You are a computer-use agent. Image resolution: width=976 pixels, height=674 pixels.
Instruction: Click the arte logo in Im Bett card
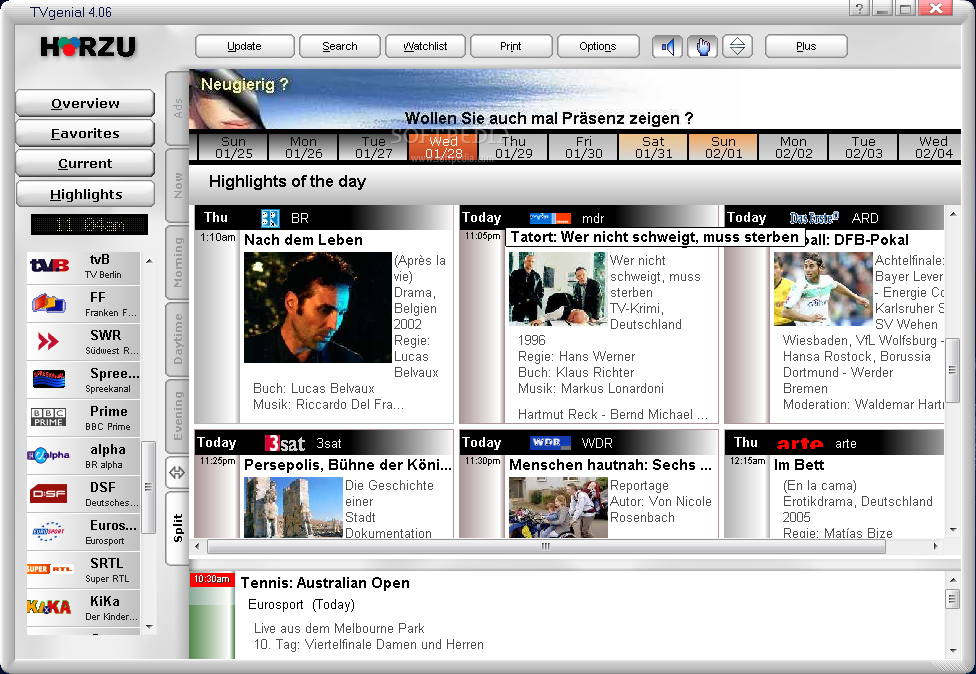point(800,444)
